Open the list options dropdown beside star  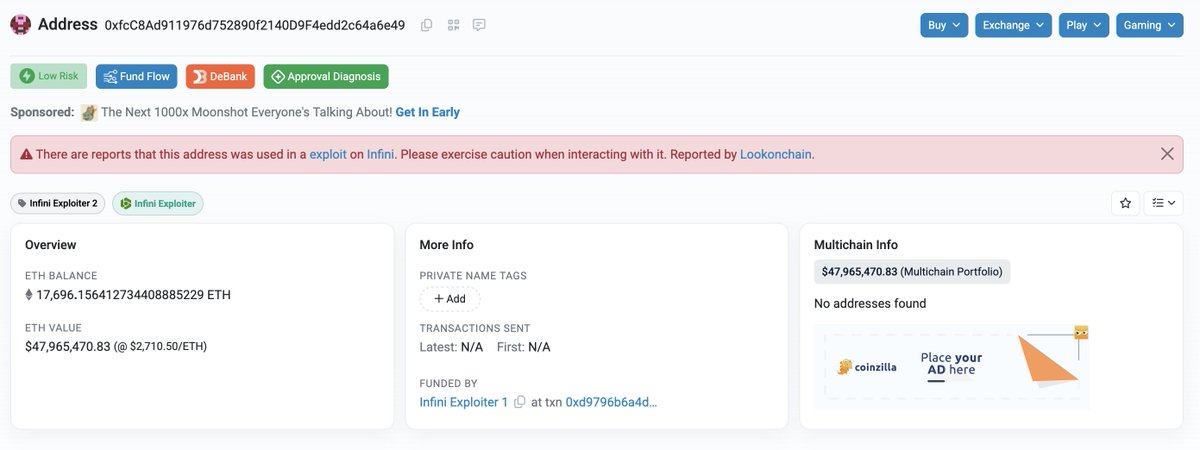click(x=1163, y=203)
